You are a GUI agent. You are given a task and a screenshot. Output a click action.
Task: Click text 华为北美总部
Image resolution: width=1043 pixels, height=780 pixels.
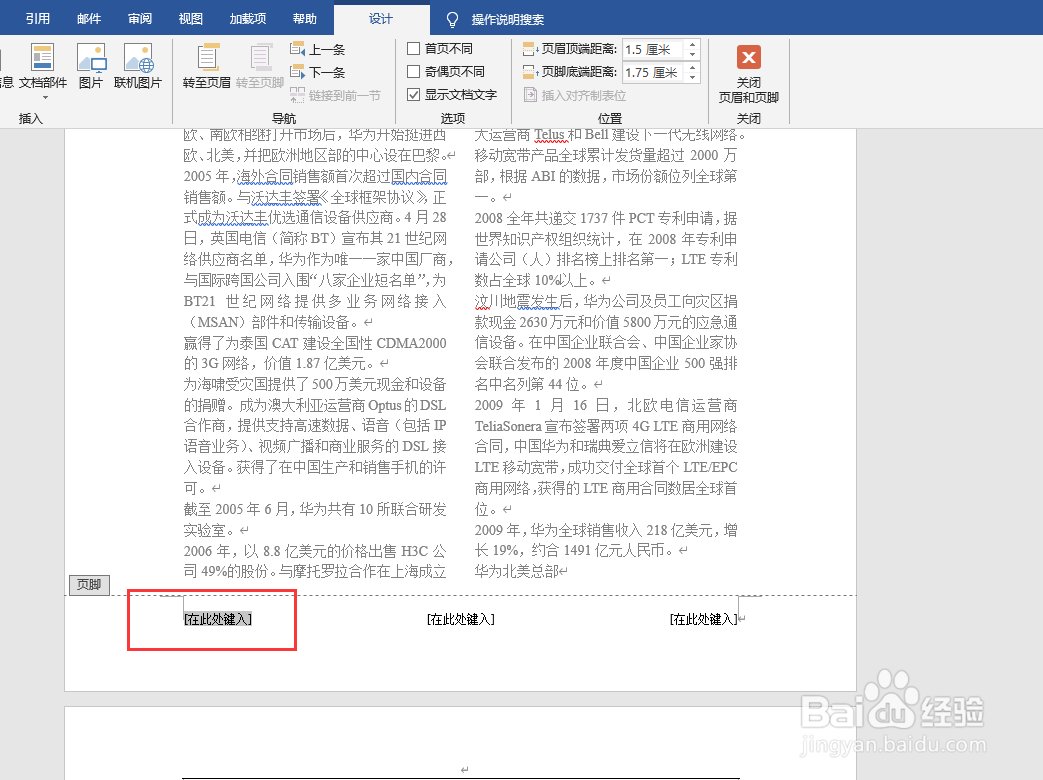pos(516,571)
